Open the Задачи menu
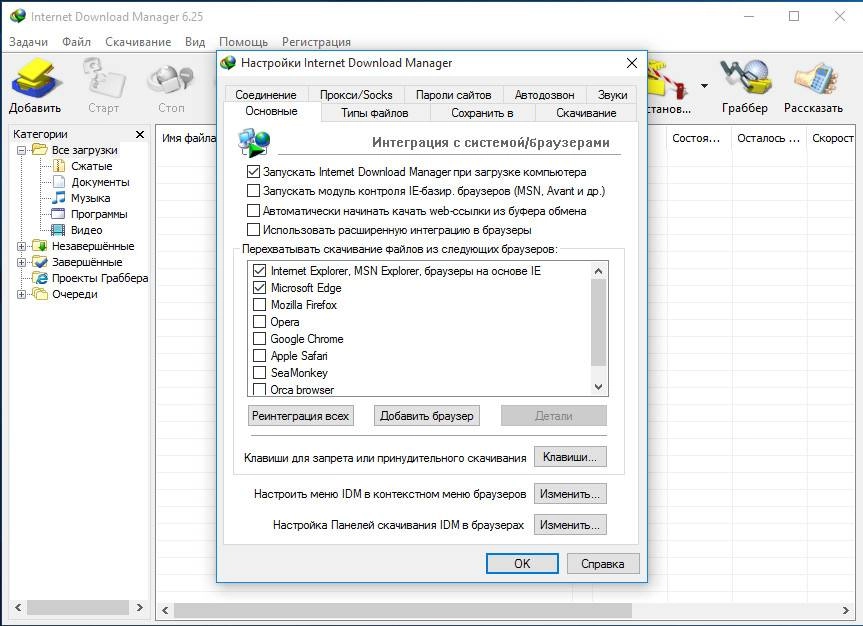The height and width of the screenshot is (626, 863). [x=28, y=42]
